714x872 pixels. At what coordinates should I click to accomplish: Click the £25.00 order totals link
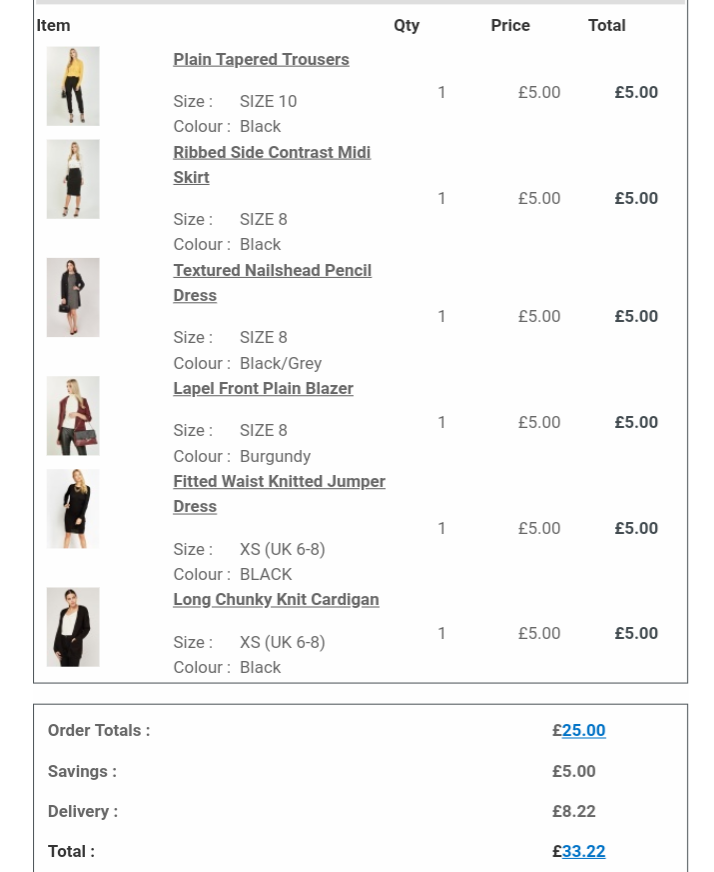(583, 731)
